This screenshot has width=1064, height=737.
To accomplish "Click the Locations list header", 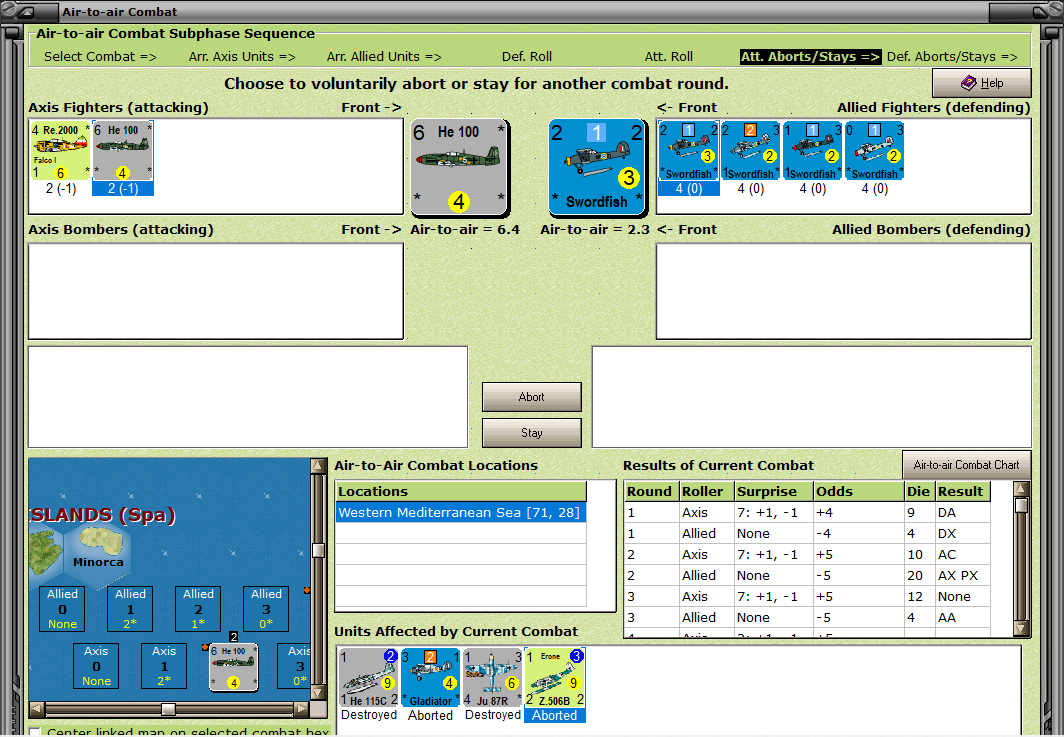I will pos(461,491).
